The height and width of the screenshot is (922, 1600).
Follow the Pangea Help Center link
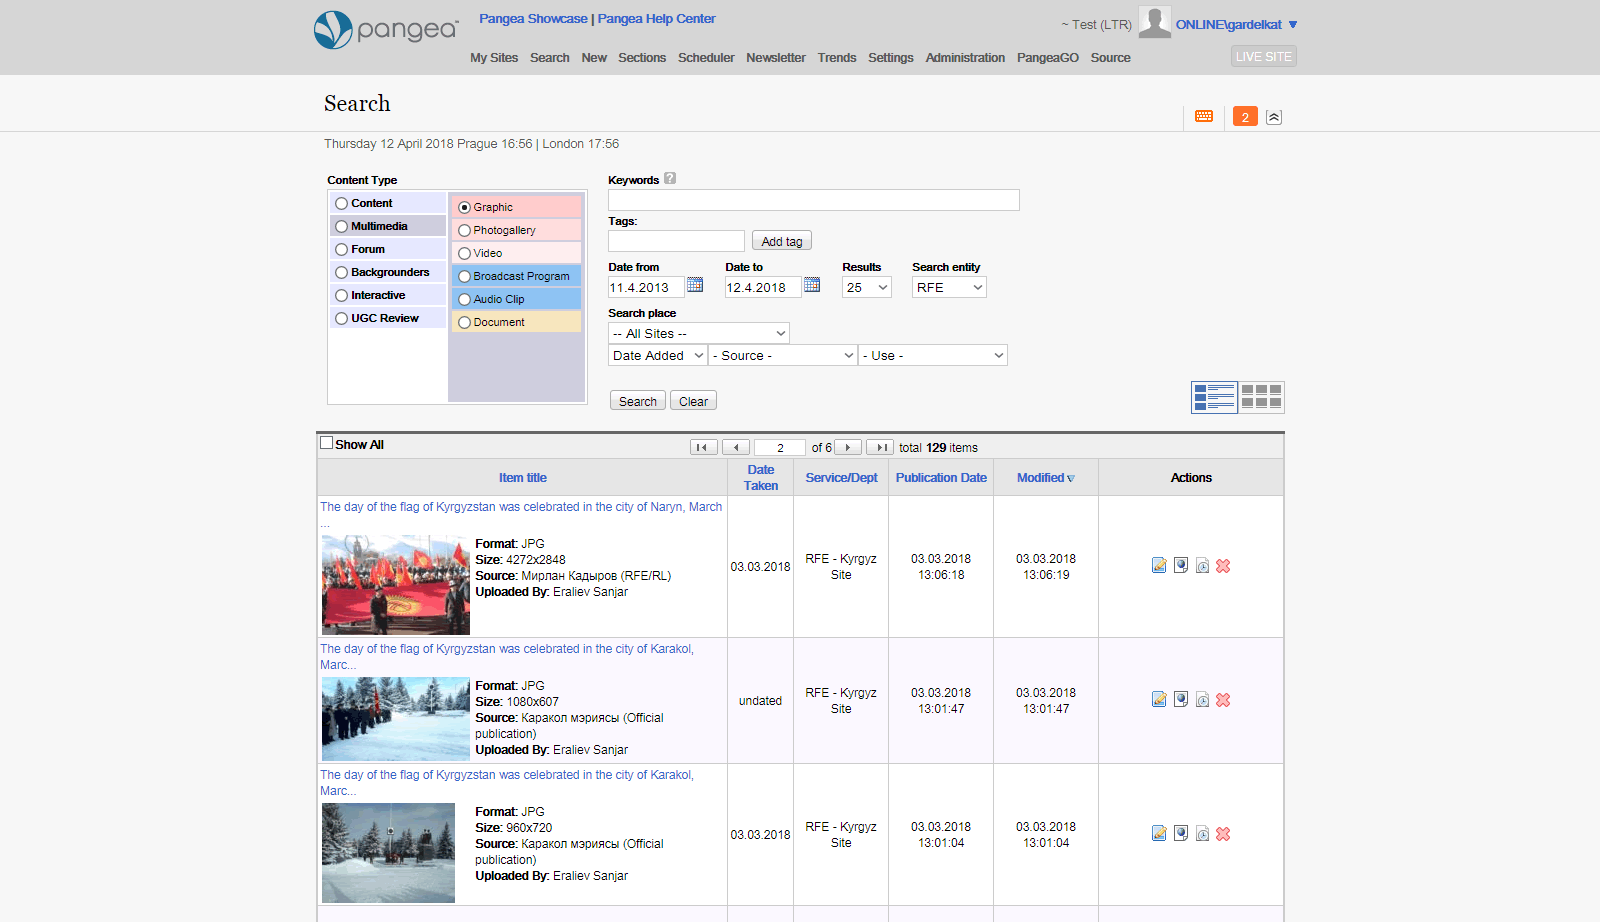point(657,19)
